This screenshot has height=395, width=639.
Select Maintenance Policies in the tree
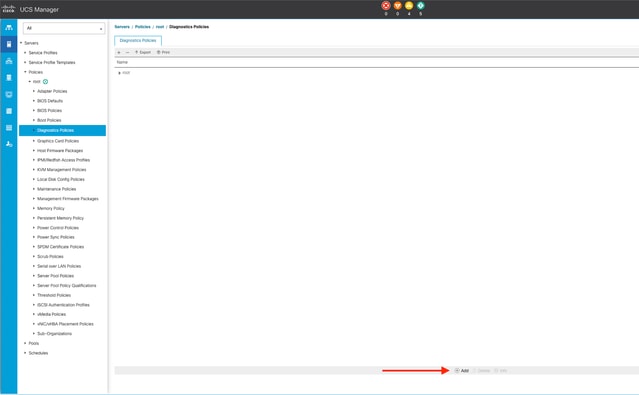coord(56,189)
